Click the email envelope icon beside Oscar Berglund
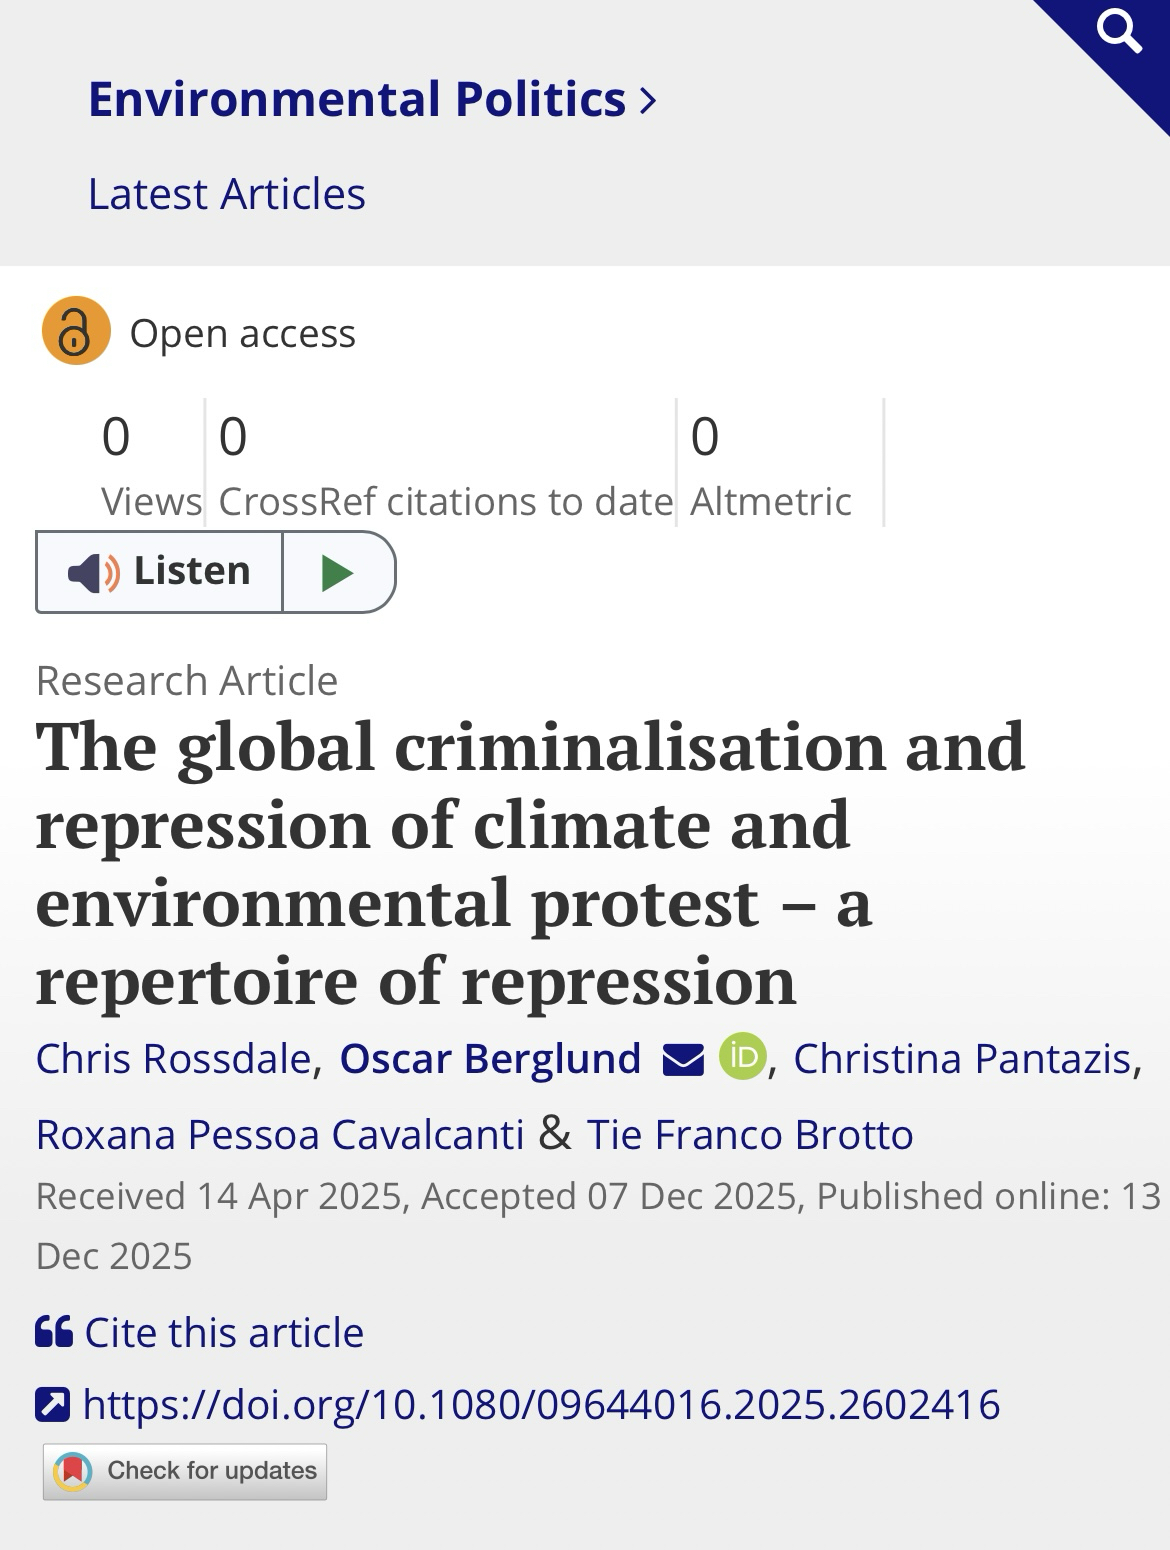This screenshot has height=1550, width=1170. coord(683,1059)
